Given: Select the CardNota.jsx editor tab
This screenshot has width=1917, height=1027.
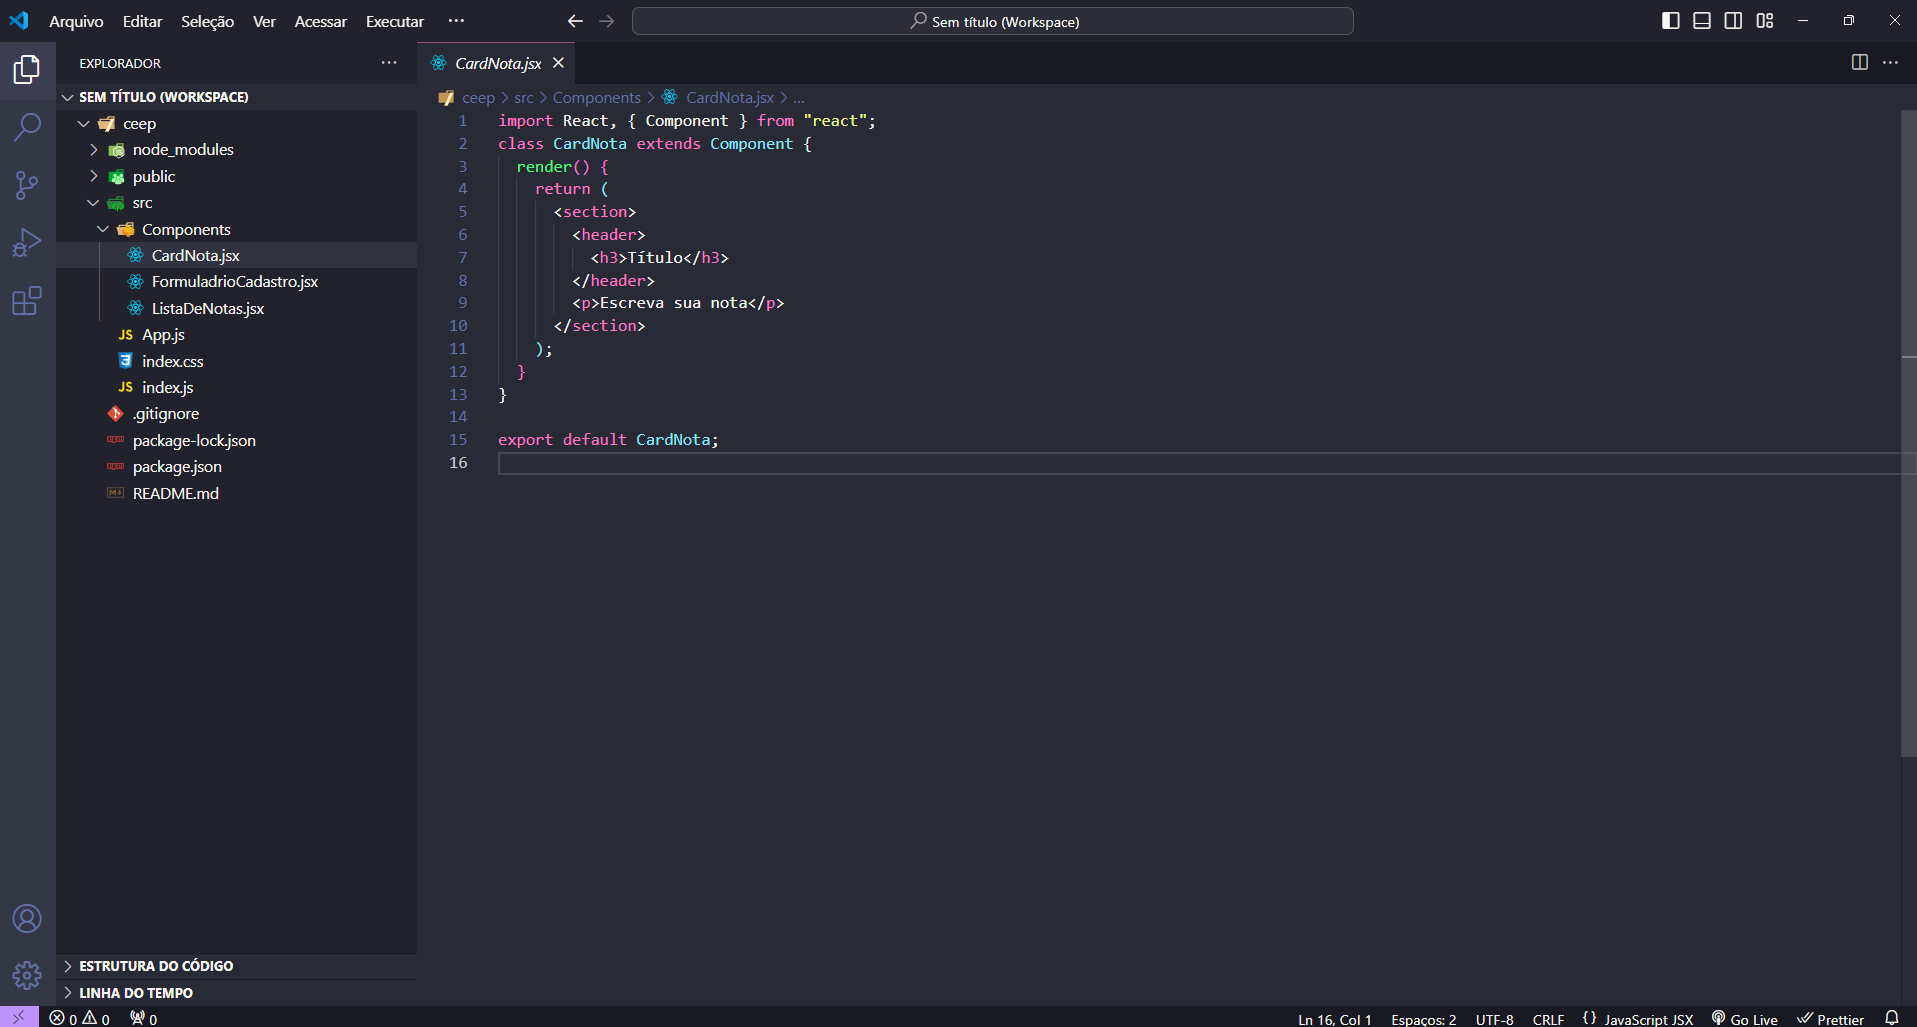Looking at the screenshot, I should 497,63.
